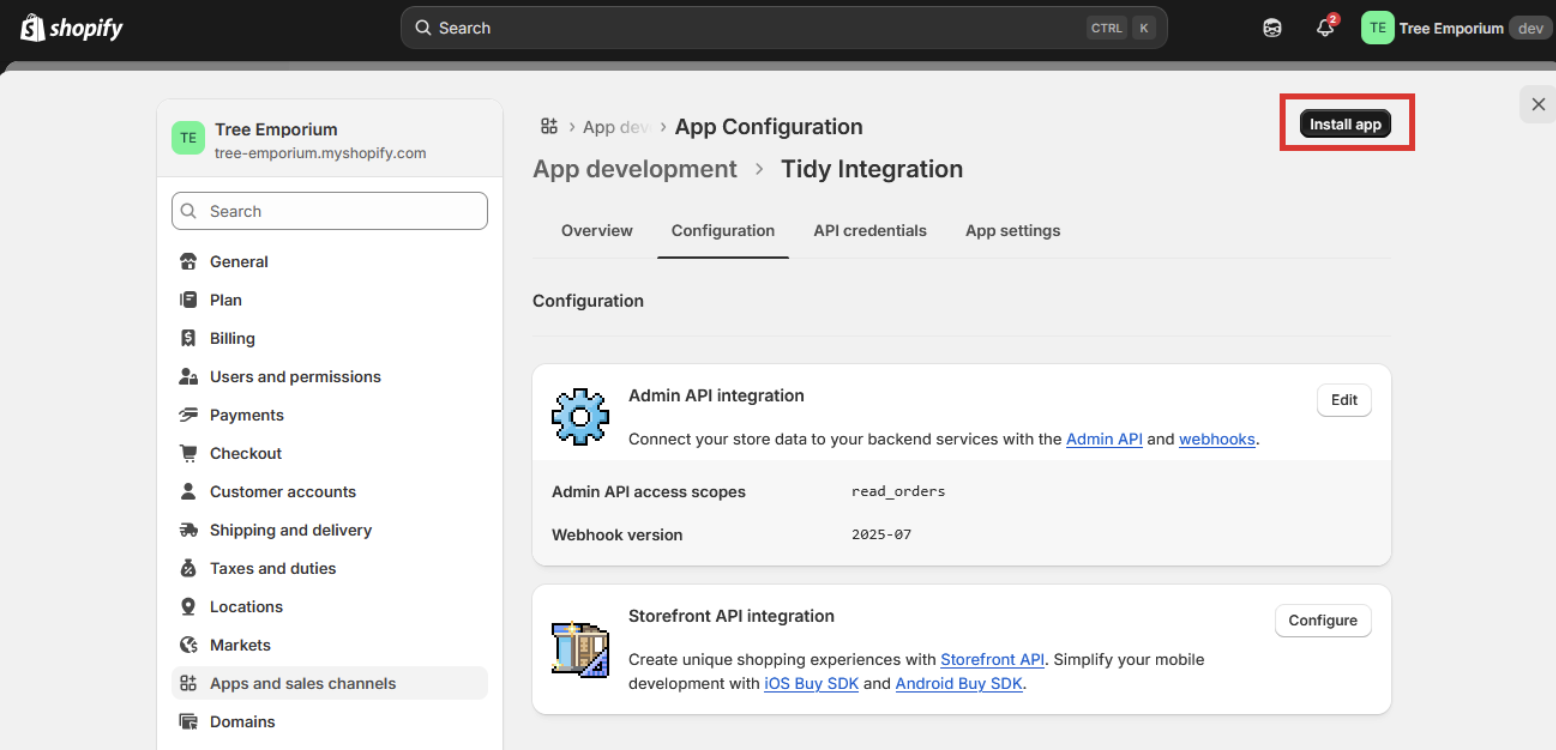Click the Shopify logo
This screenshot has width=1556, height=750.
(x=72, y=28)
